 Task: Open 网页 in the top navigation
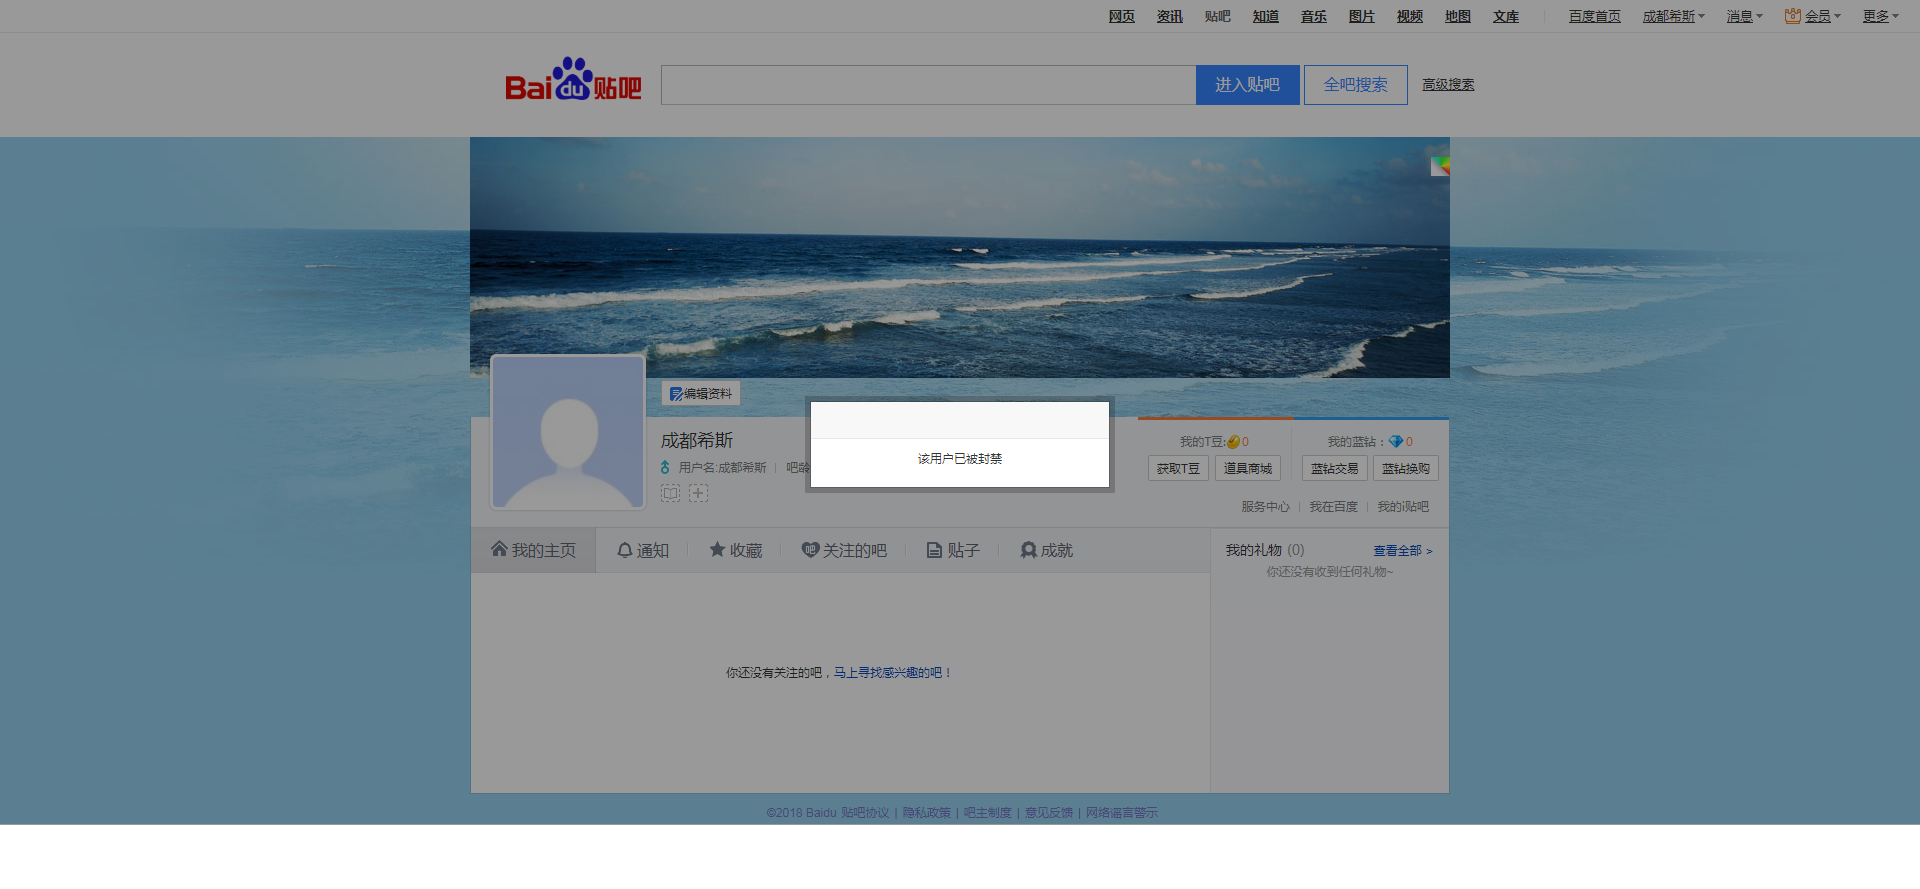(x=1121, y=16)
